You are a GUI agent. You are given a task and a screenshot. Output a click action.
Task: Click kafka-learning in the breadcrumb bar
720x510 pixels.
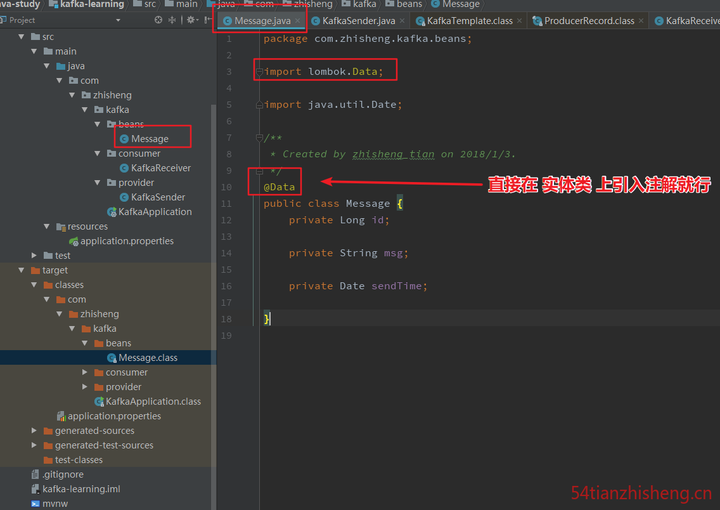pos(87,4)
